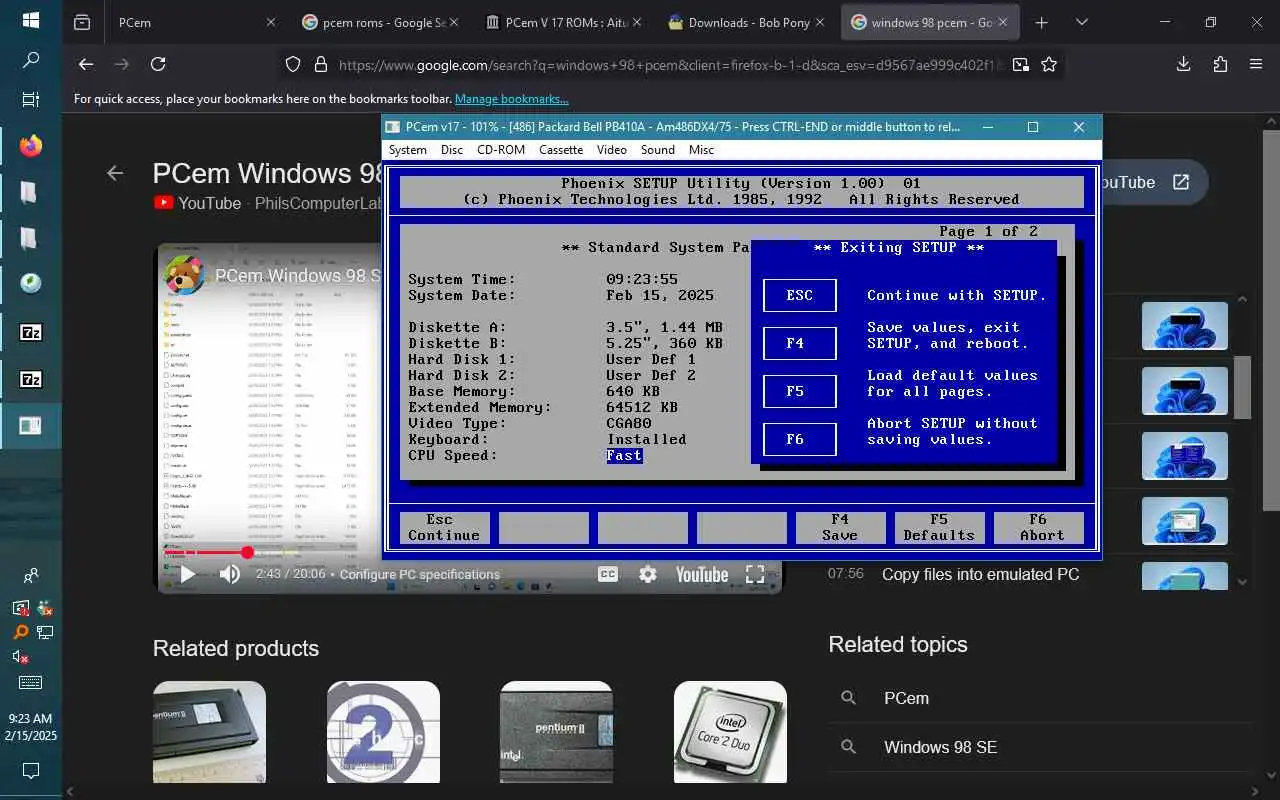Open the first Pentium II product thumbnail
This screenshot has height=800, width=1280.
tap(209, 732)
